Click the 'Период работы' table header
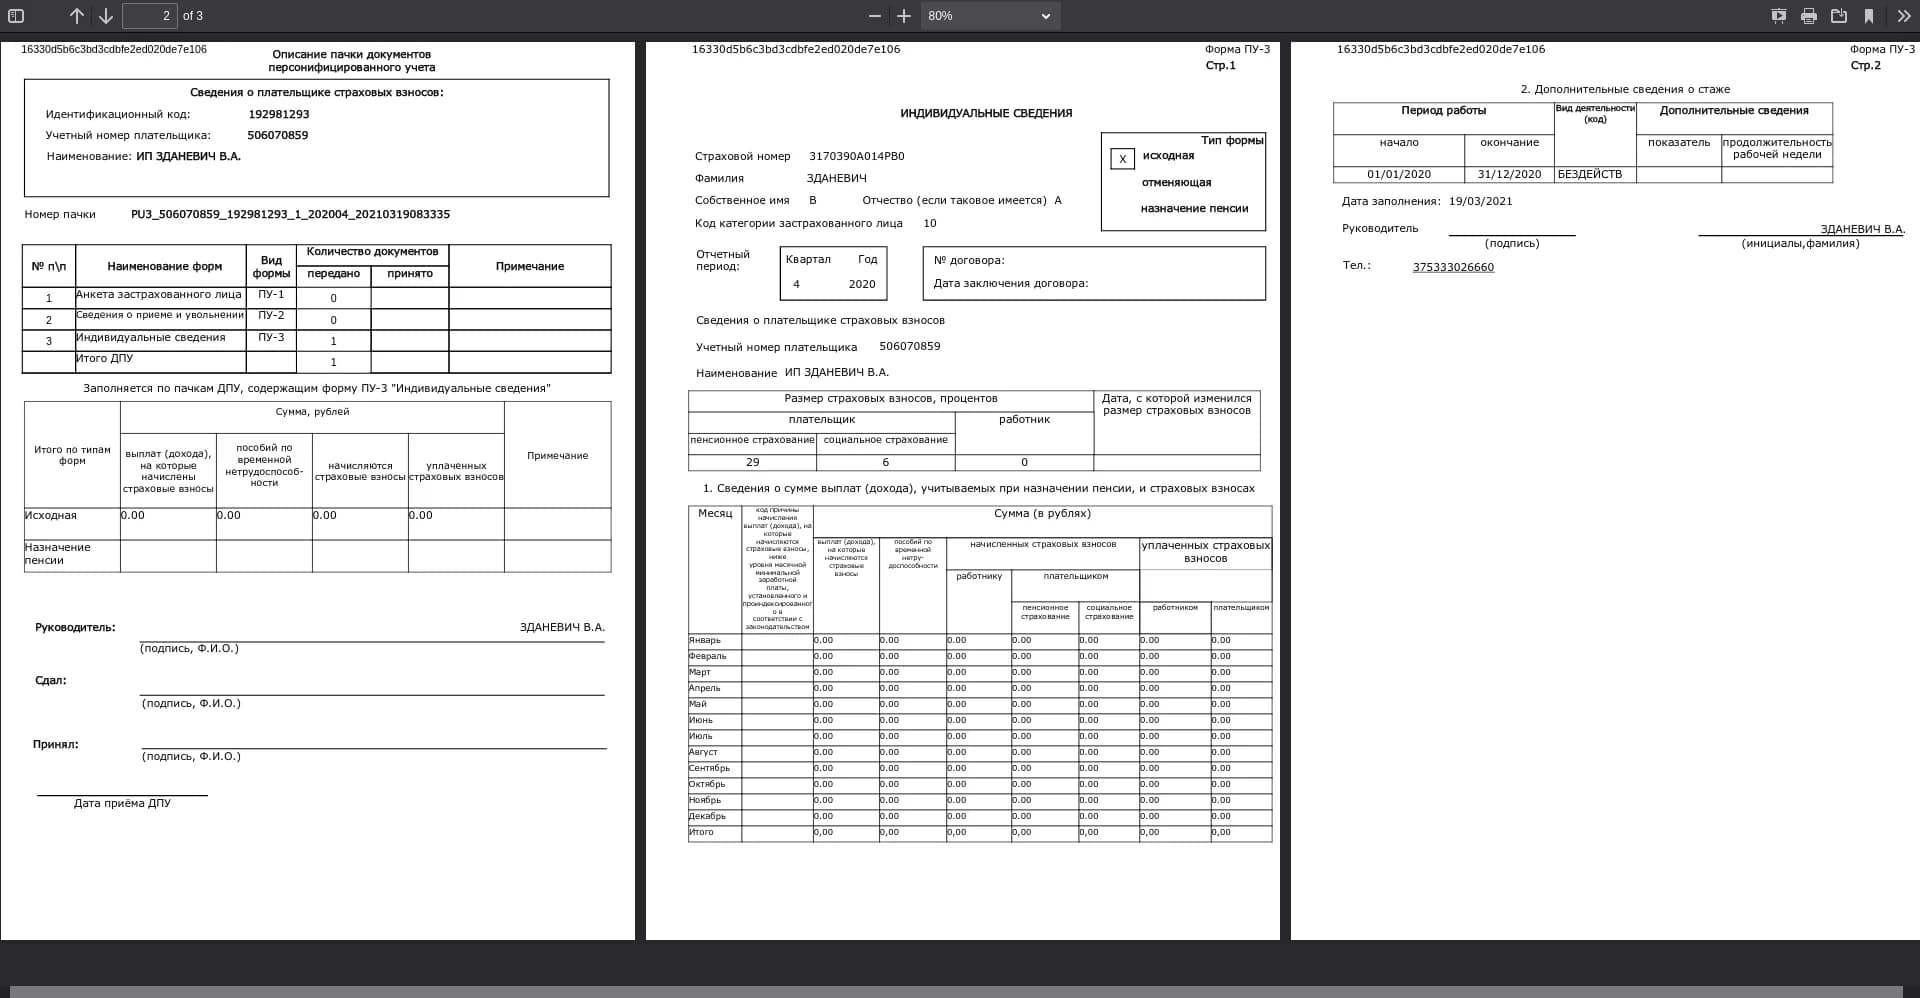 pyautogui.click(x=1444, y=110)
